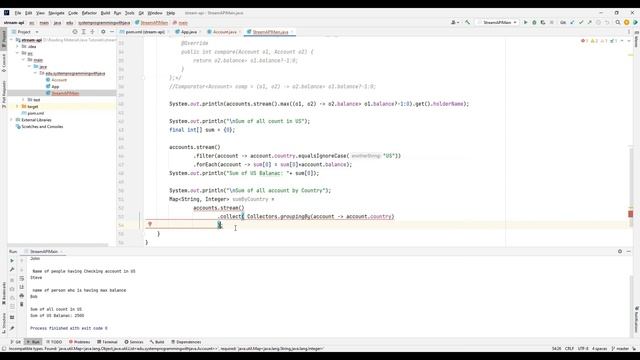Switch to Account.java editor tab

[224, 32]
